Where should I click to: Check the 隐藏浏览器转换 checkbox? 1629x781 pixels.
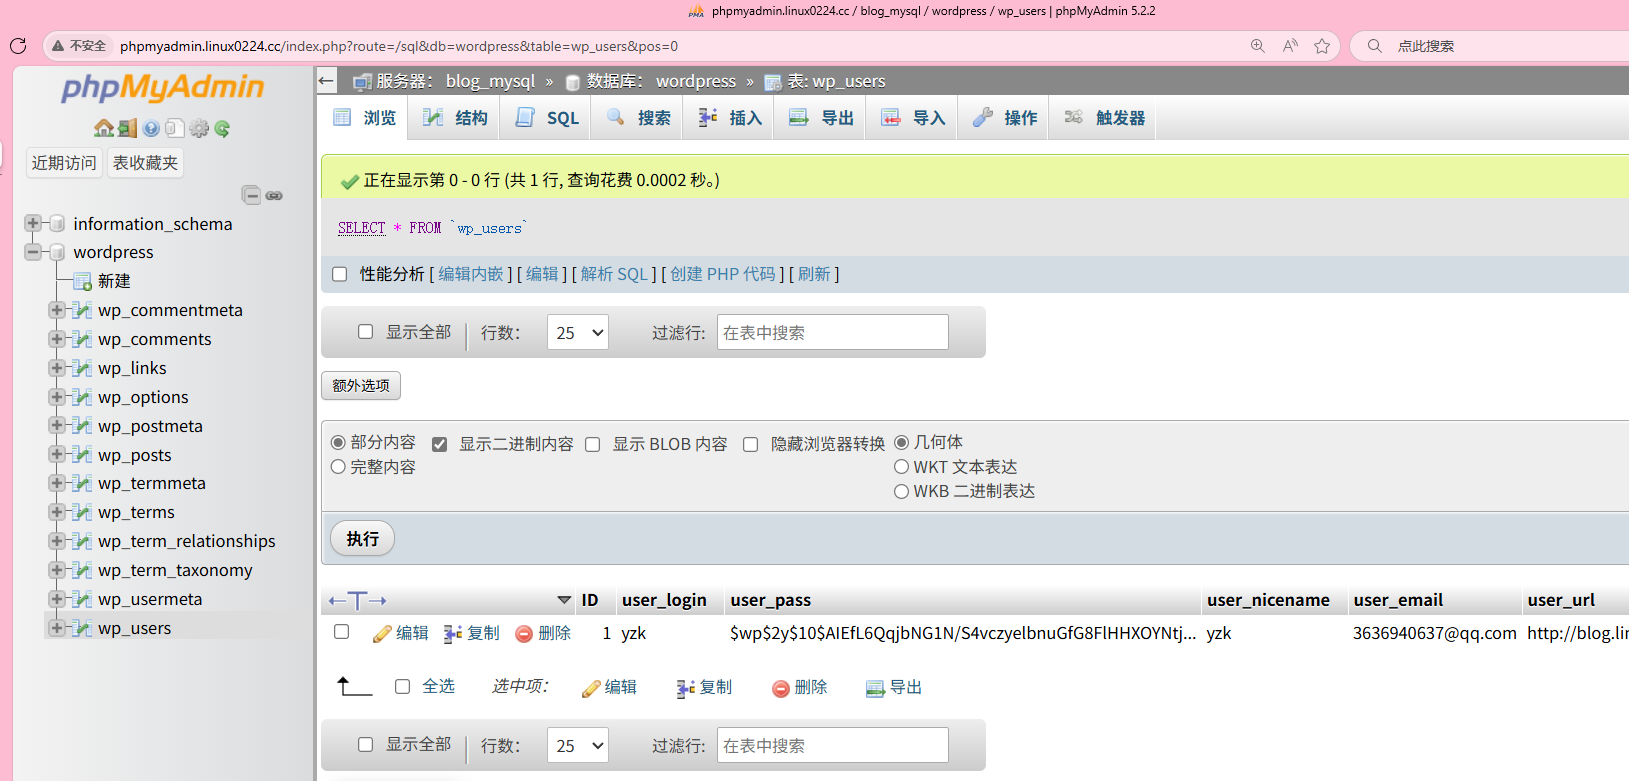click(x=751, y=444)
